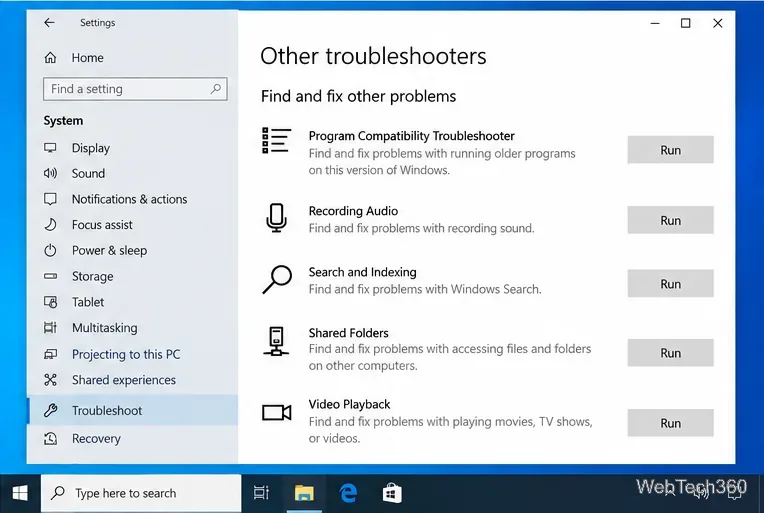Select Tablet in the sidebar
Image resolution: width=764 pixels, height=513 pixels.
88,302
